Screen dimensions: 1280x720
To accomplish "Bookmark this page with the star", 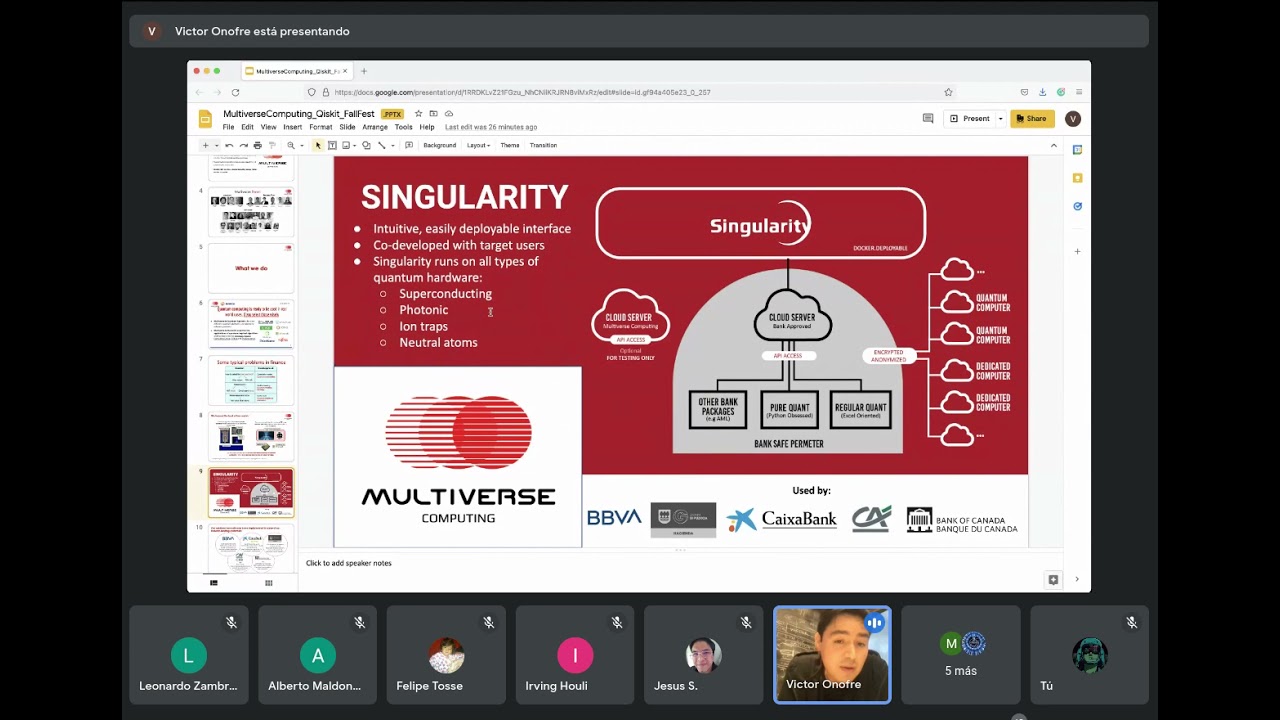I will click(x=948, y=92).
